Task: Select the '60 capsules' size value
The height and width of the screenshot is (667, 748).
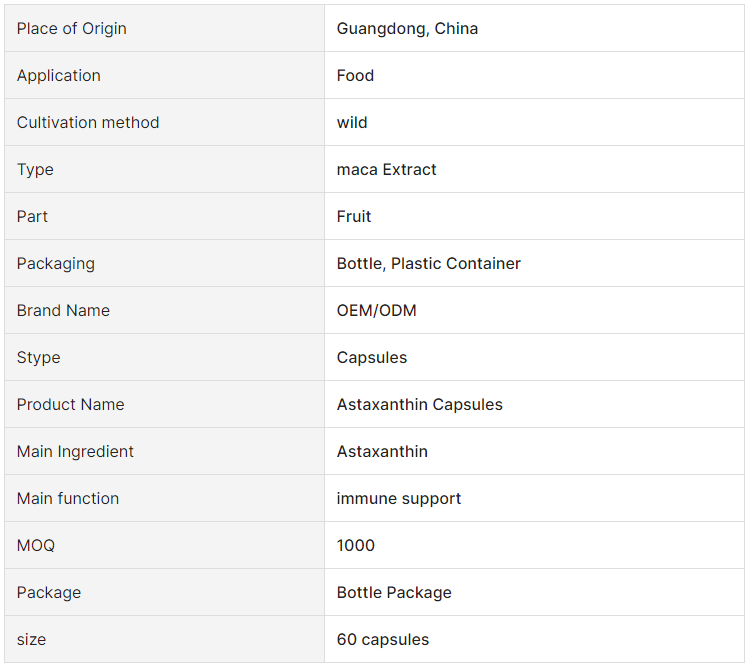Action: coord(383,639)
